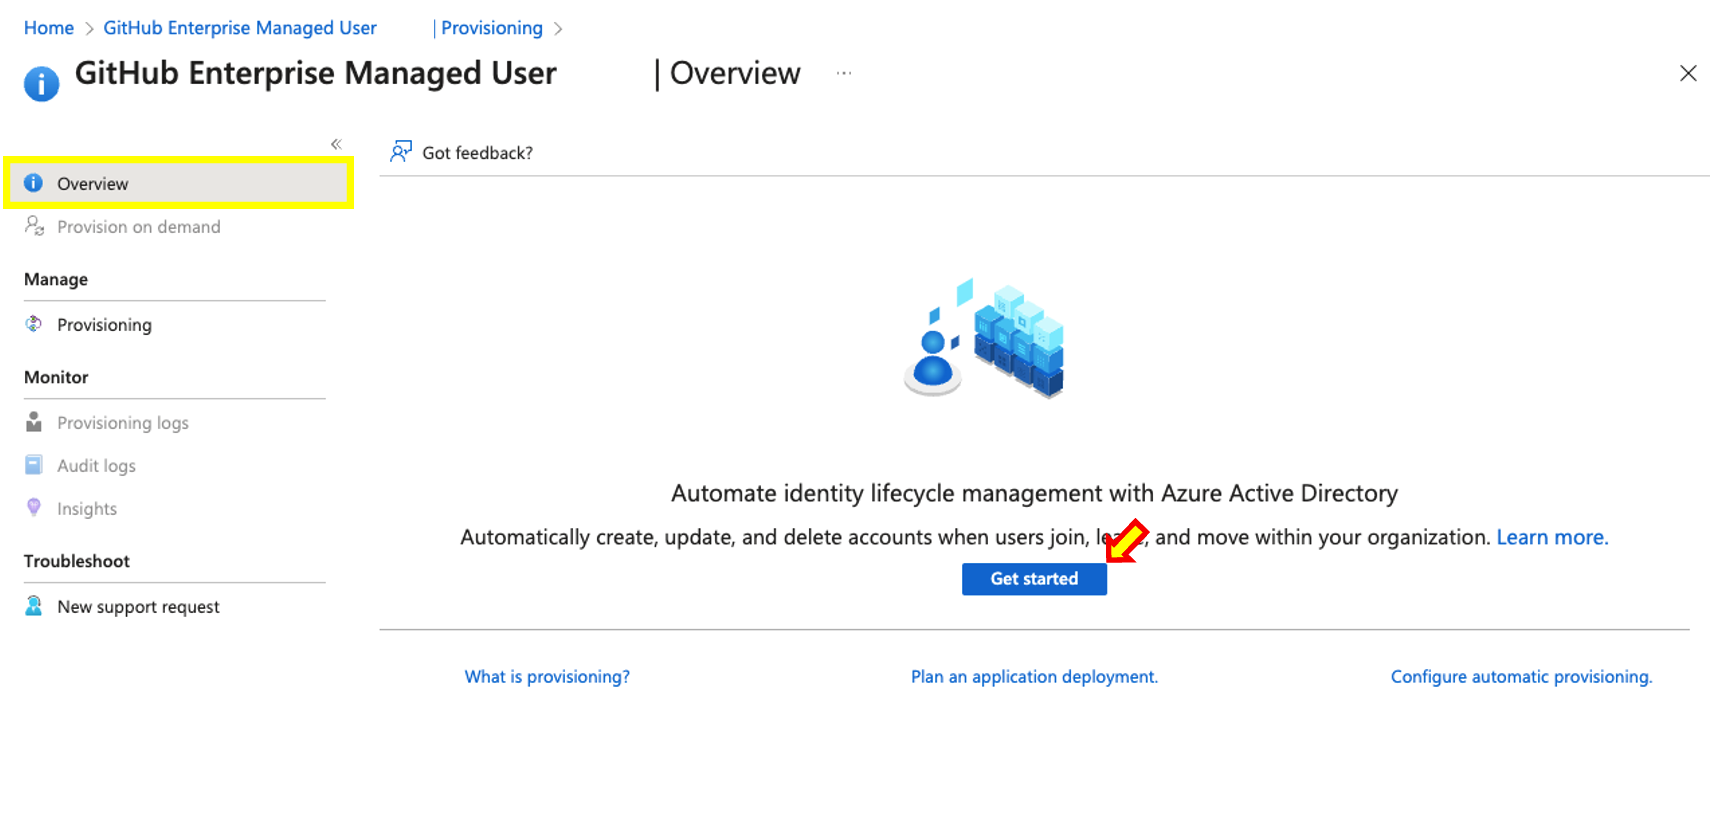Go to GitHub Enterprise Managed User breadcrumb

pyautogui.click(x=240, y=28)
